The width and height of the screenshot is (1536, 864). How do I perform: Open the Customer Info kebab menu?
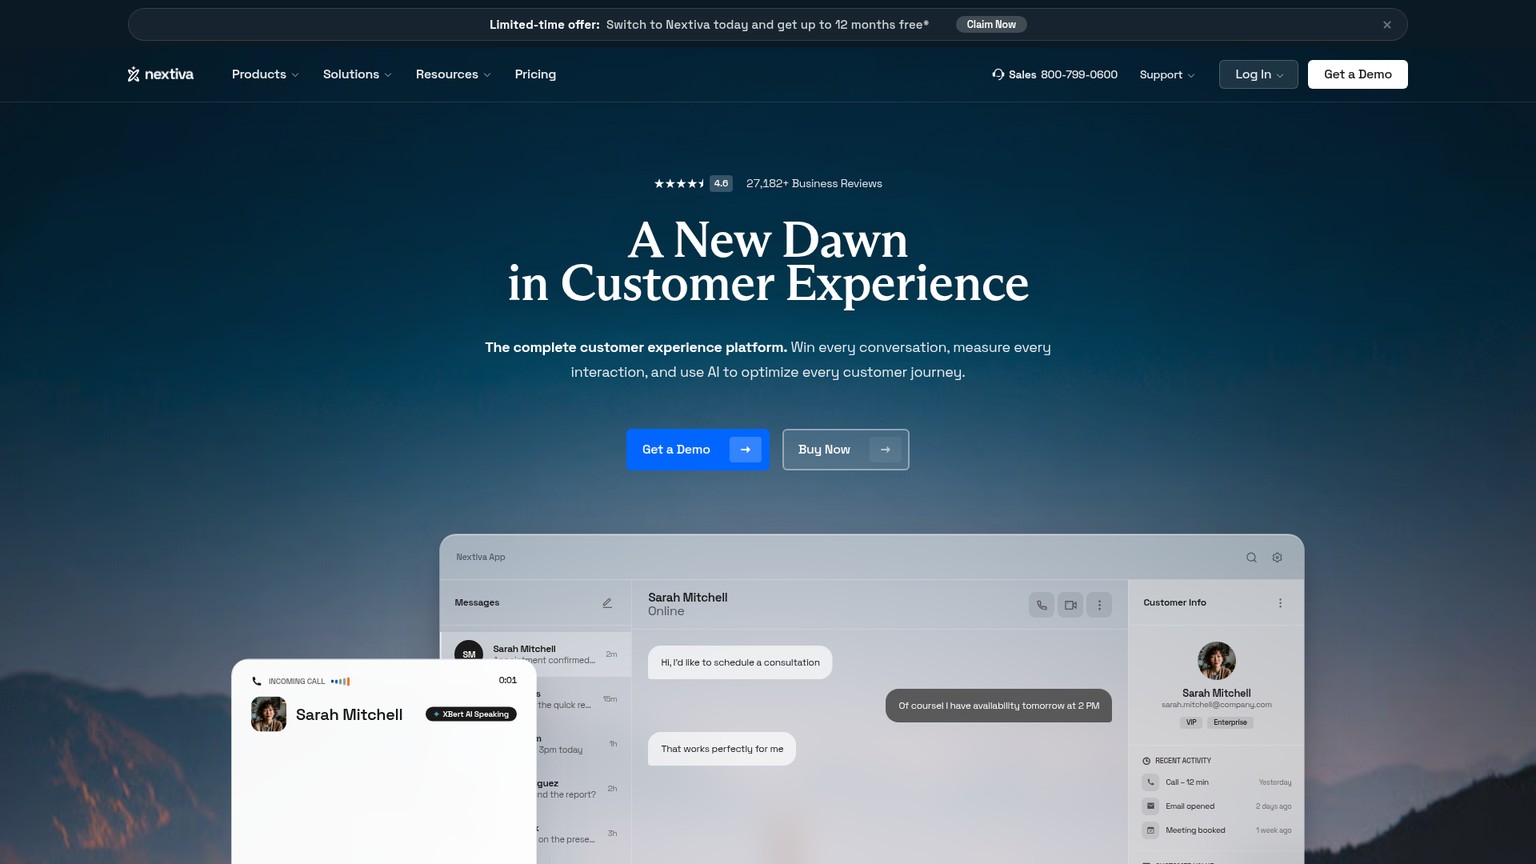click(1280, 603)
